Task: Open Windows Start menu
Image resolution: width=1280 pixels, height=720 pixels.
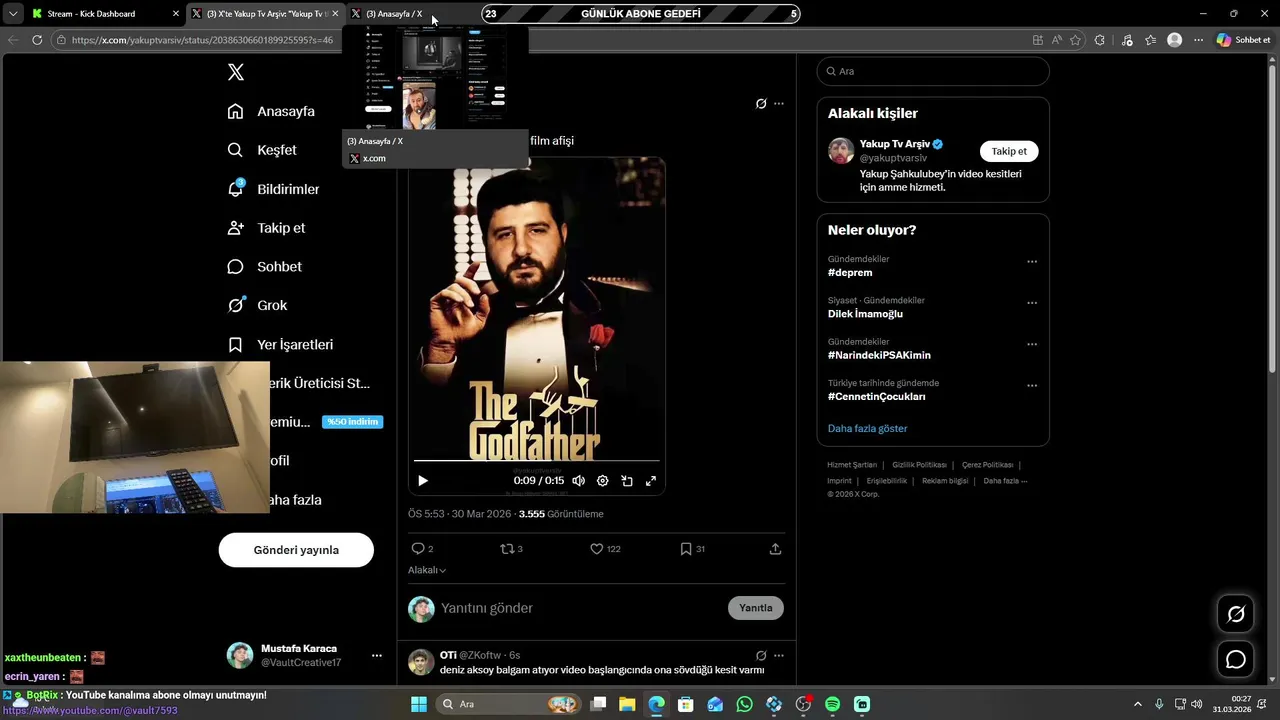Action: (x=418, y=704)
